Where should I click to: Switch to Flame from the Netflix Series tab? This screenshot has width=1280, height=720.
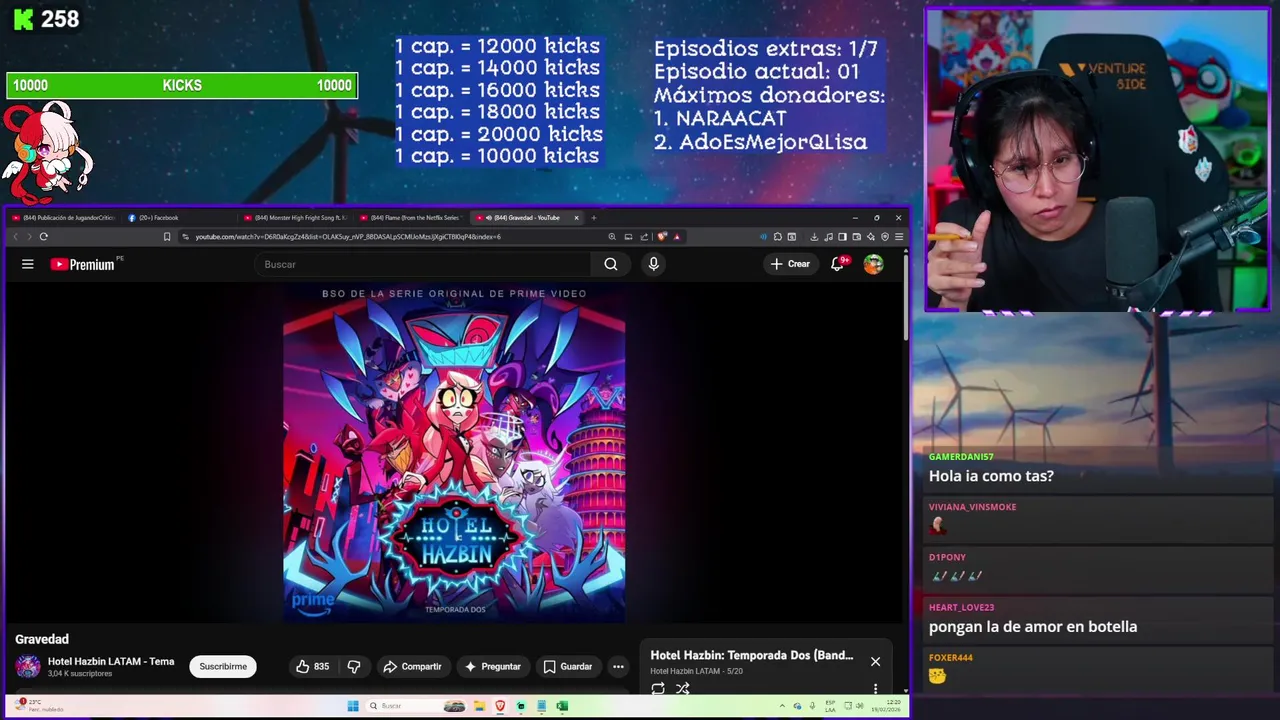pyautogui.click(x=413, y=217)
